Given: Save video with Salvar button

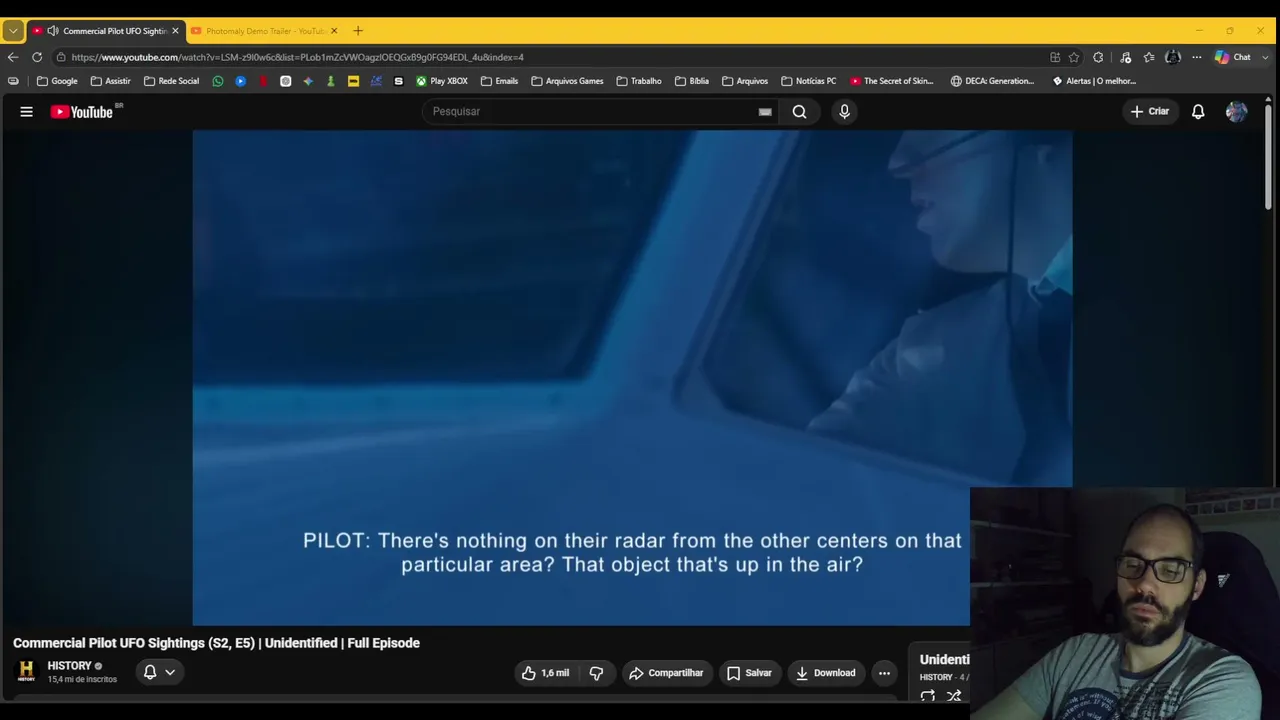Looking at the screenshot, I should [749, 673].
